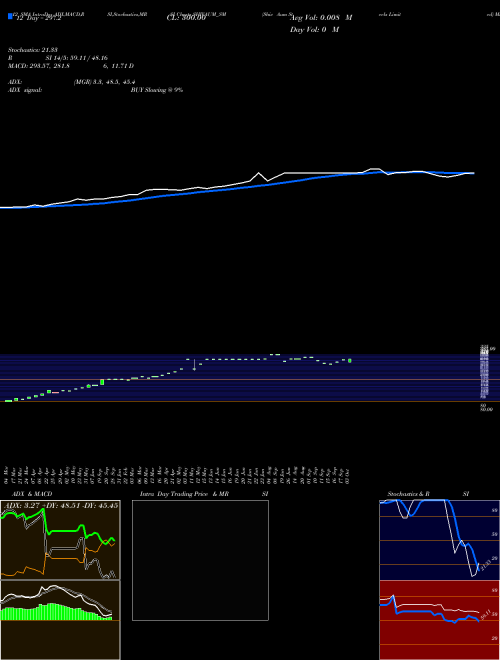500x660 pixels.
Task: Click the 'Avg Vol: 0.008 M' label
Action: click(x=321, y=18)
